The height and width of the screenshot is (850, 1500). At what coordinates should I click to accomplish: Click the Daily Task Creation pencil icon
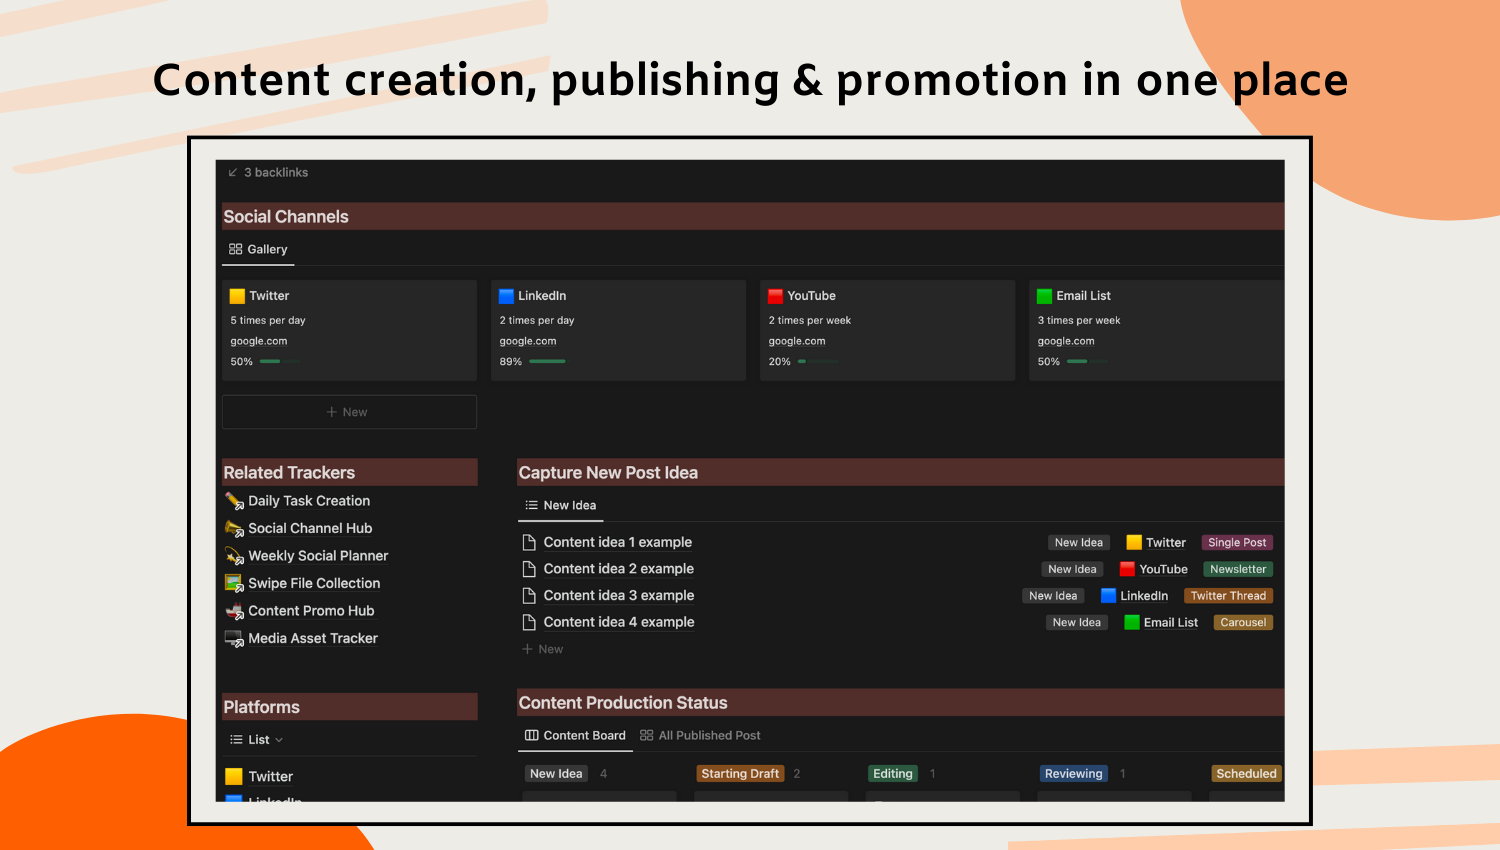point(234,501)
